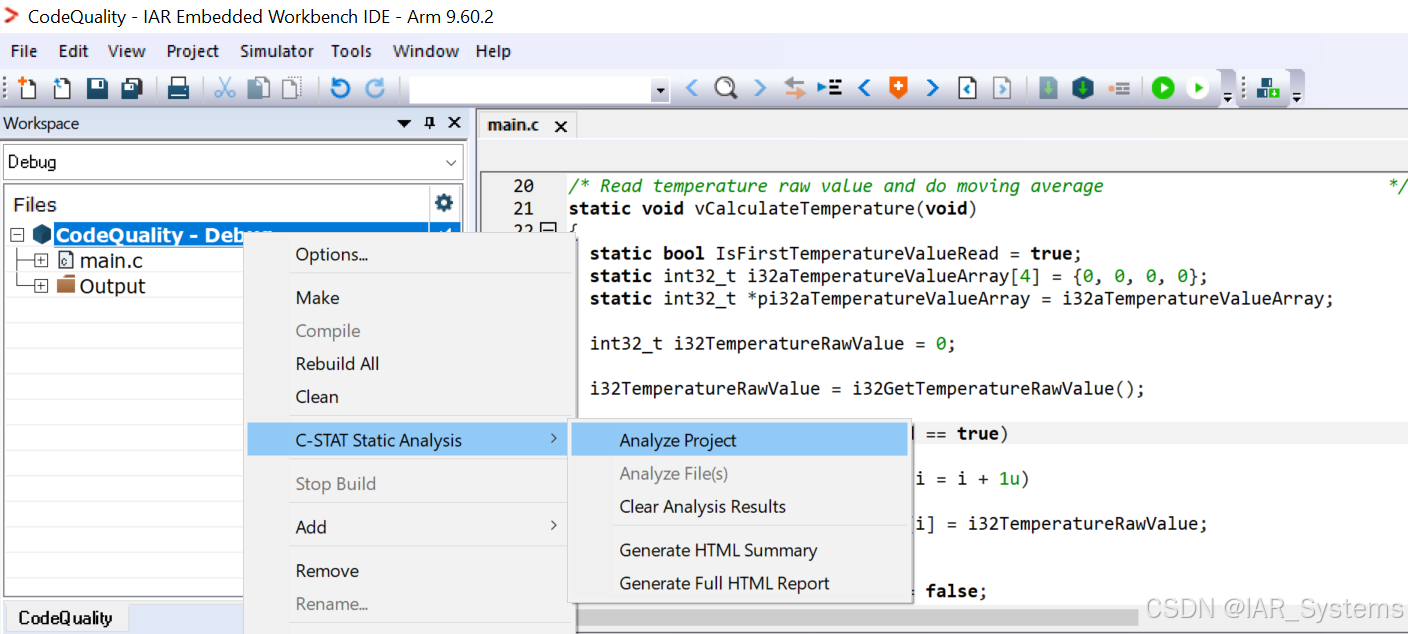Open the Project menu
The height and width of the screenshot is (634, 1408).
pyautogui.click(x=193, y=51)
